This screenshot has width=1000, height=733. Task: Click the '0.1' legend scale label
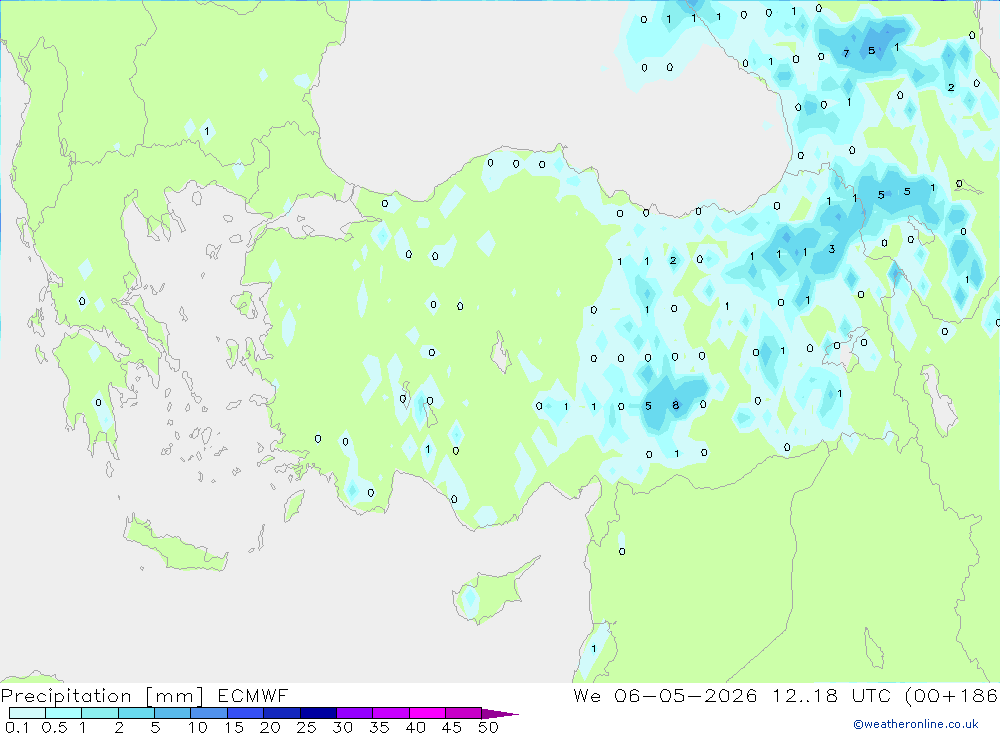[17, 727]
